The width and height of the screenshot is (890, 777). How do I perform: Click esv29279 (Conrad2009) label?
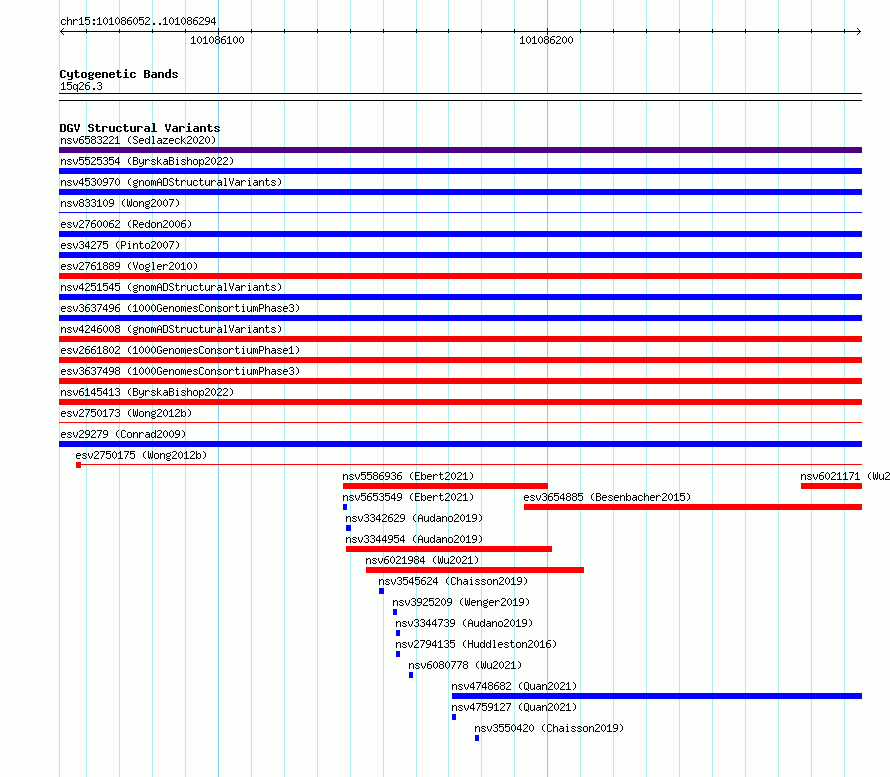123,434
